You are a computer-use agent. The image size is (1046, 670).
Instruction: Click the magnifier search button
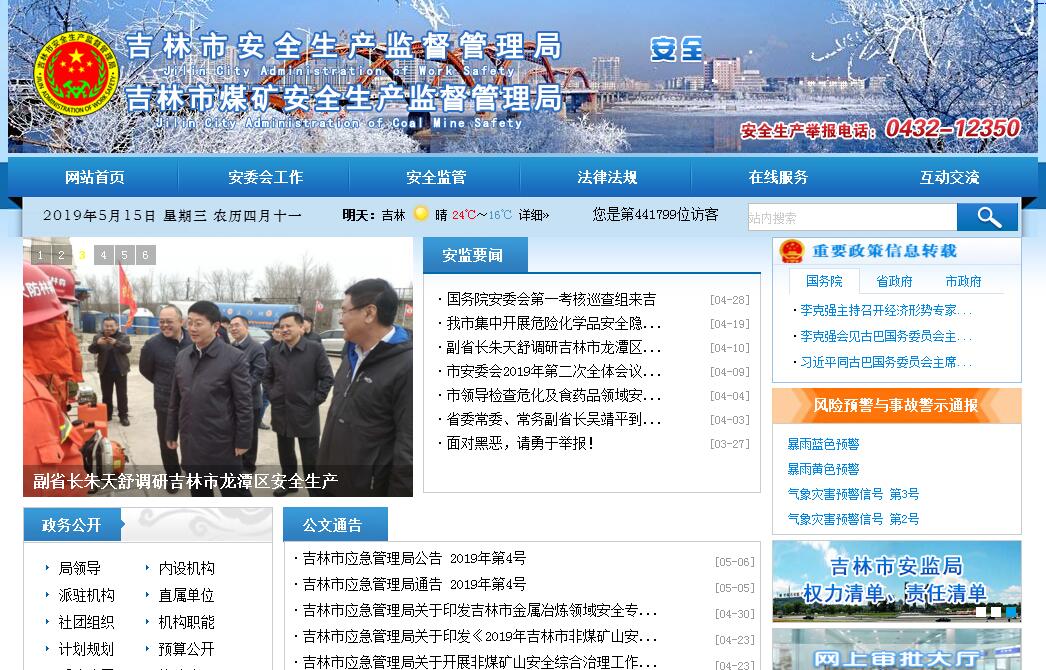tap(987, 217)
